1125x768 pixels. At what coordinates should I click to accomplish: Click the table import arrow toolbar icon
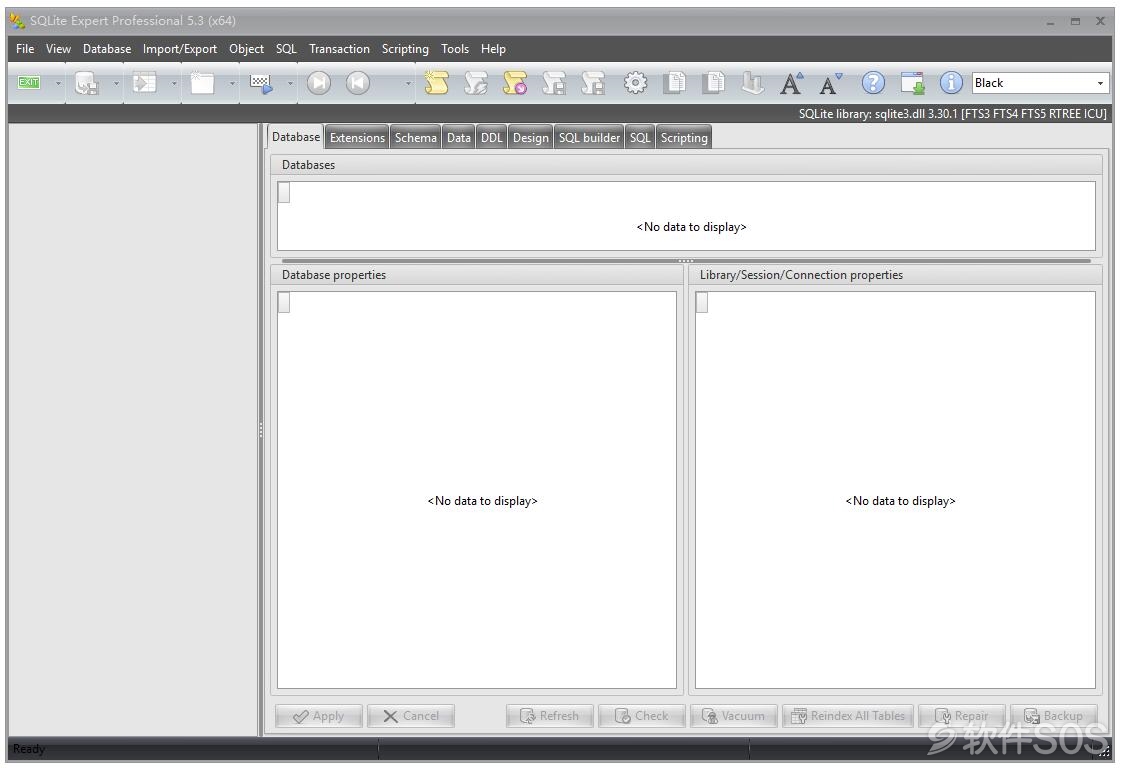(144, 83)
